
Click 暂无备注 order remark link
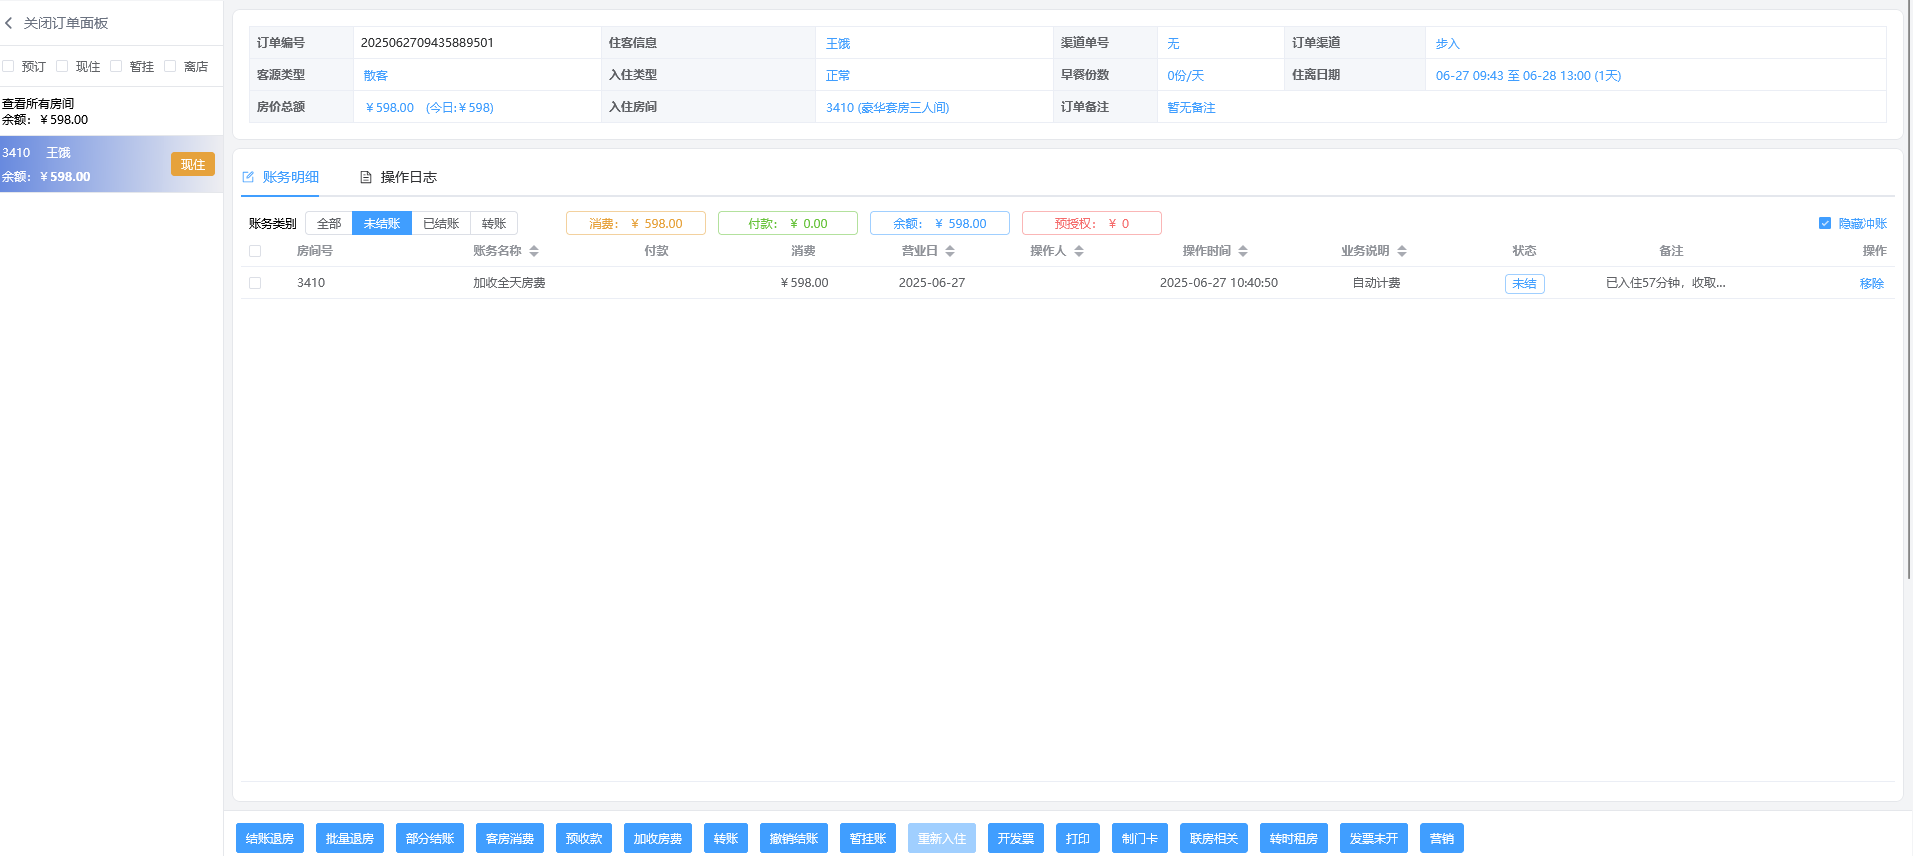click(x=1191, y=107)
